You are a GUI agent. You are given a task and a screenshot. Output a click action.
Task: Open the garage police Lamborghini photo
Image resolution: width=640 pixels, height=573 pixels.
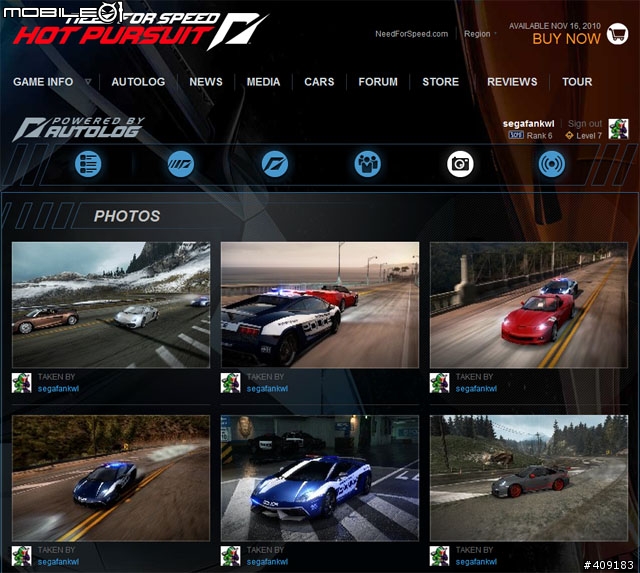(320, 478)
